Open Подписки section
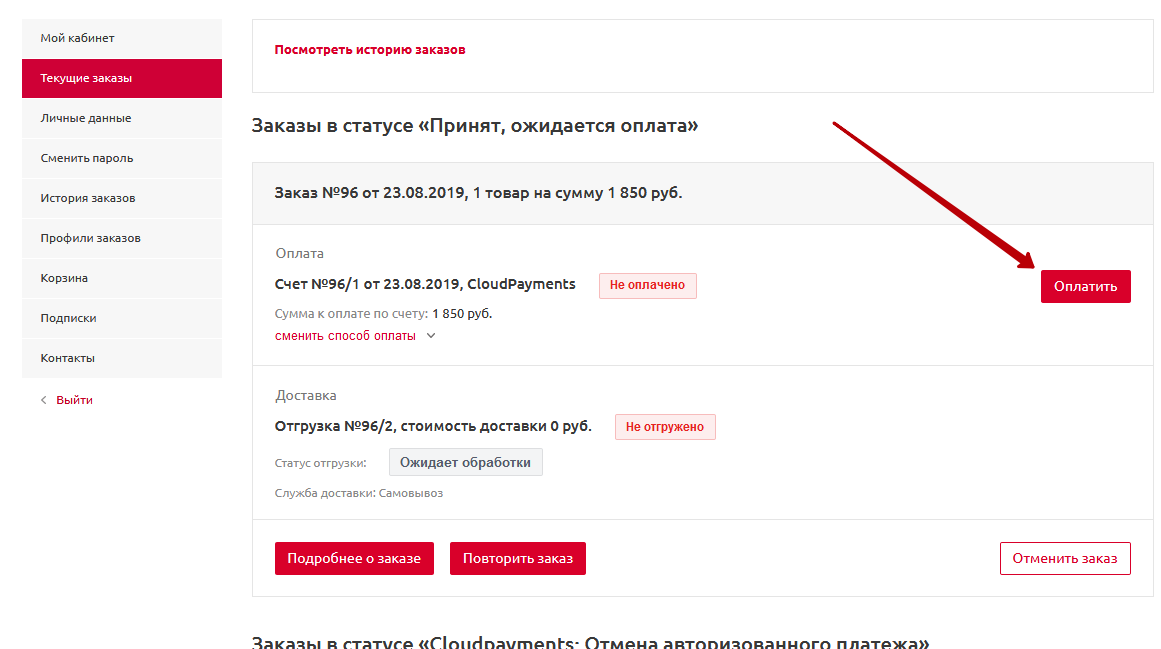The width and height of the screenshot is (1161, 649). point(121,317)
